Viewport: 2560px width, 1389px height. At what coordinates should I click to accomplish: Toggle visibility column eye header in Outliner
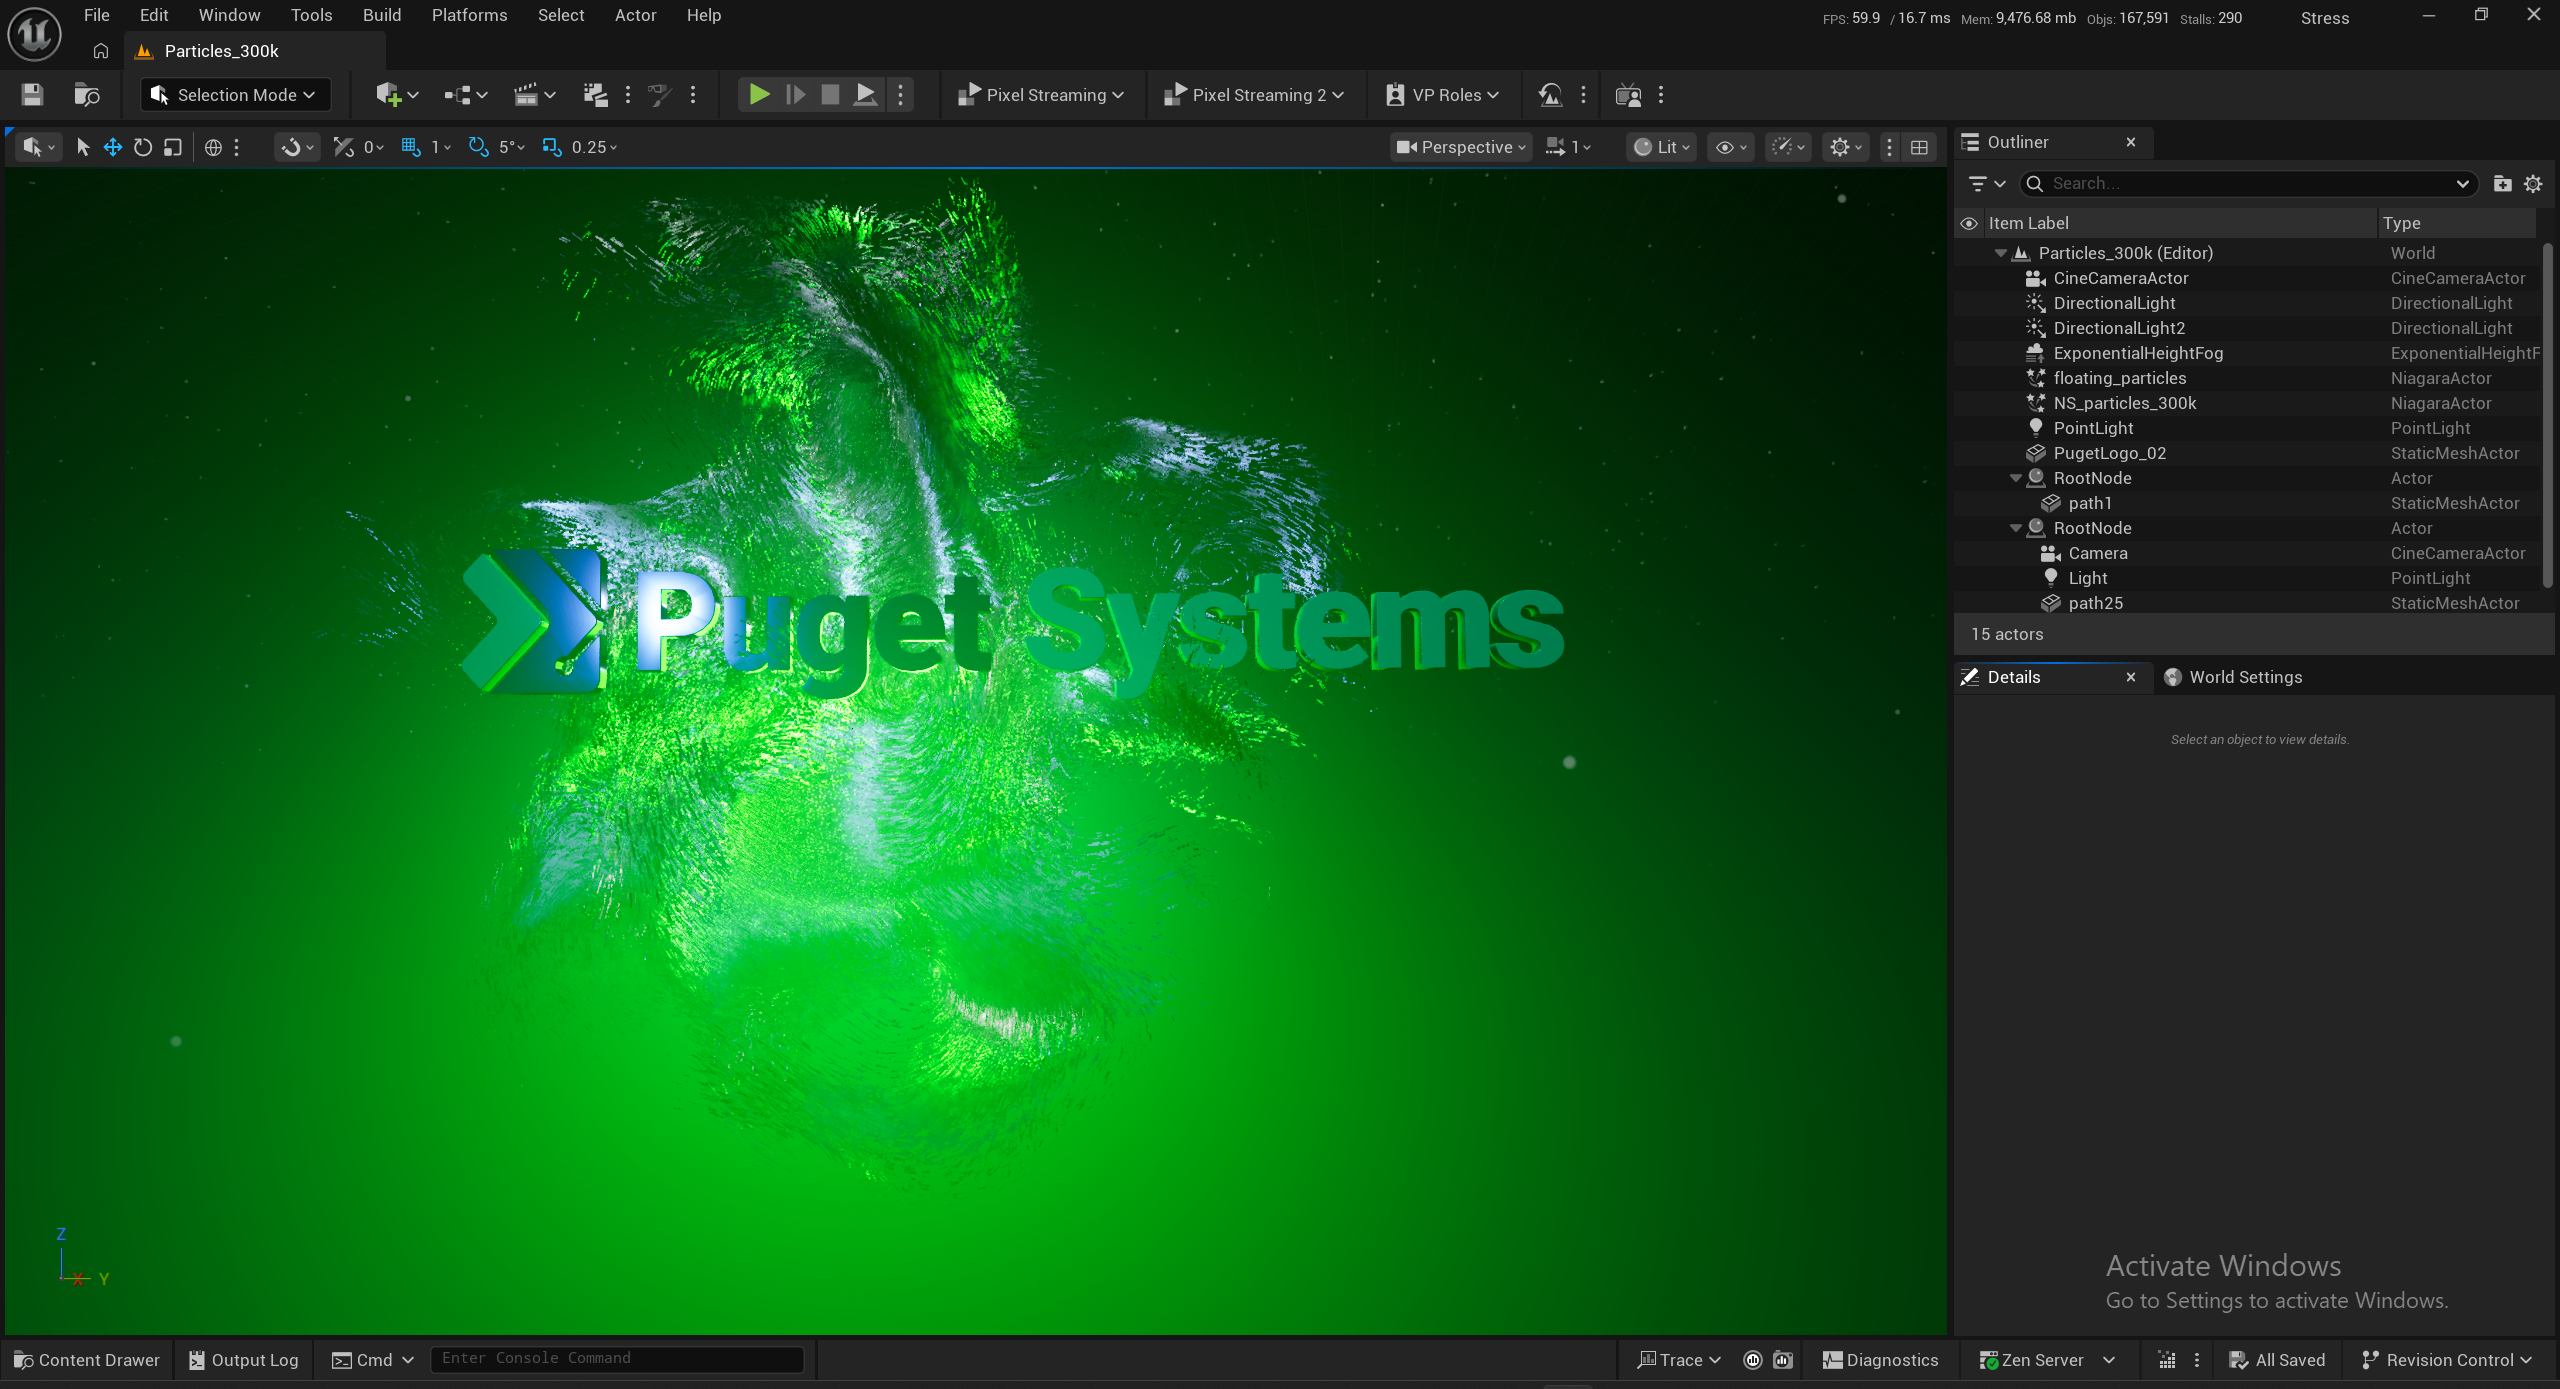pos(1969,223)
